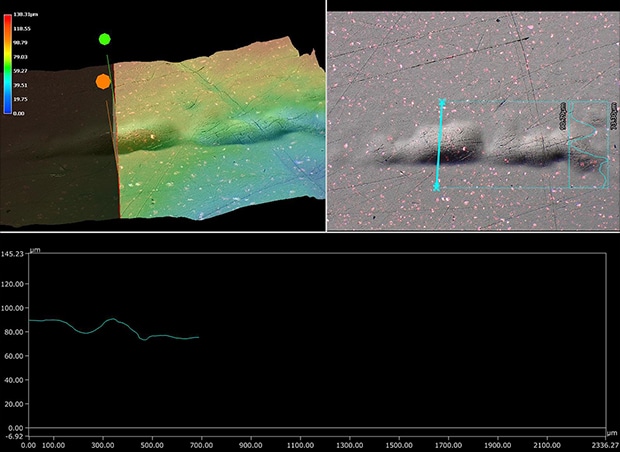Click the 0.00 minimum scale label
This screenshot has height=456, width=620.
(x=19, y=114)
